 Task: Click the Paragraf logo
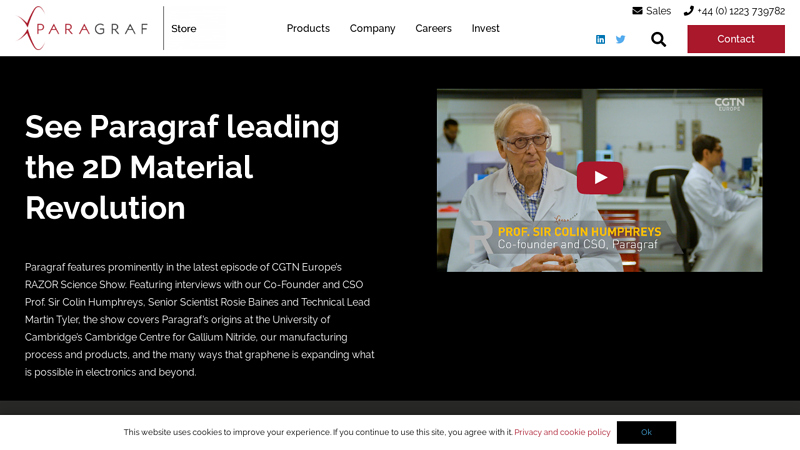click(x=82, y=28)
